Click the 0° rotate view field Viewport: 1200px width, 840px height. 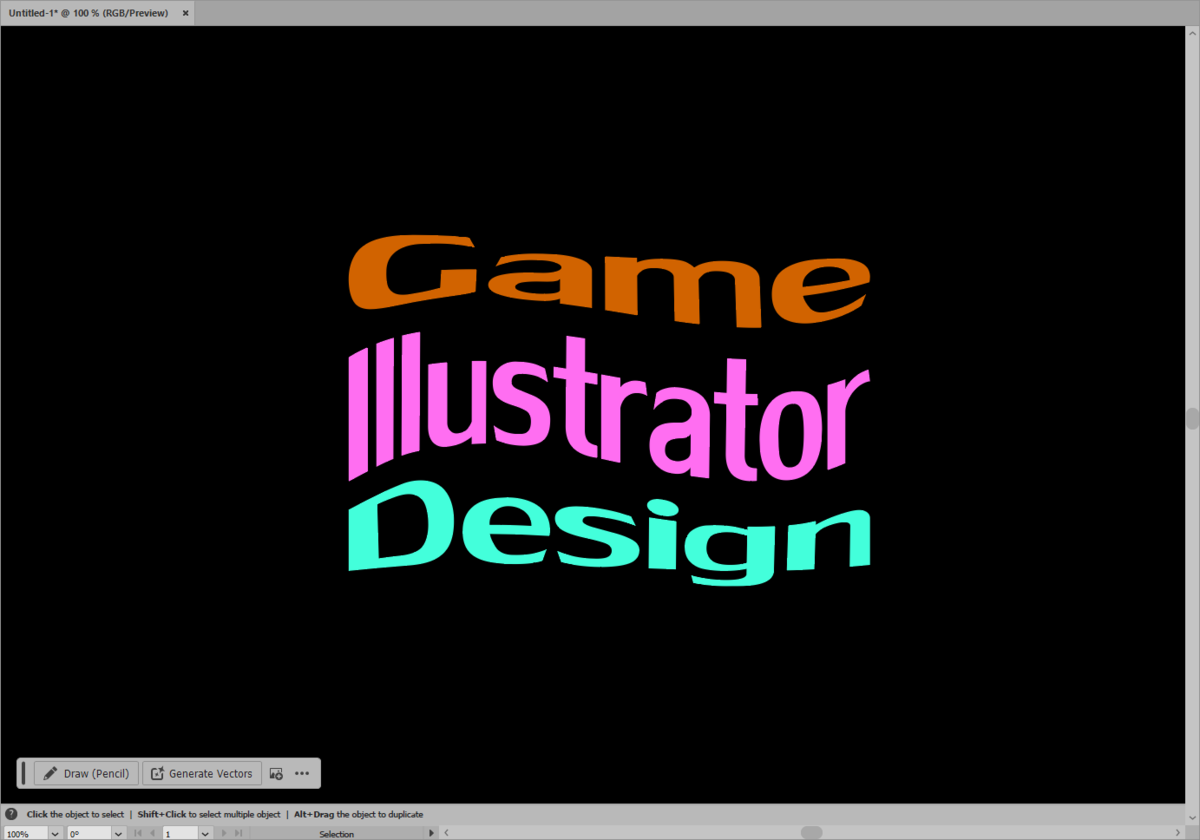click(x=88, y=833)
